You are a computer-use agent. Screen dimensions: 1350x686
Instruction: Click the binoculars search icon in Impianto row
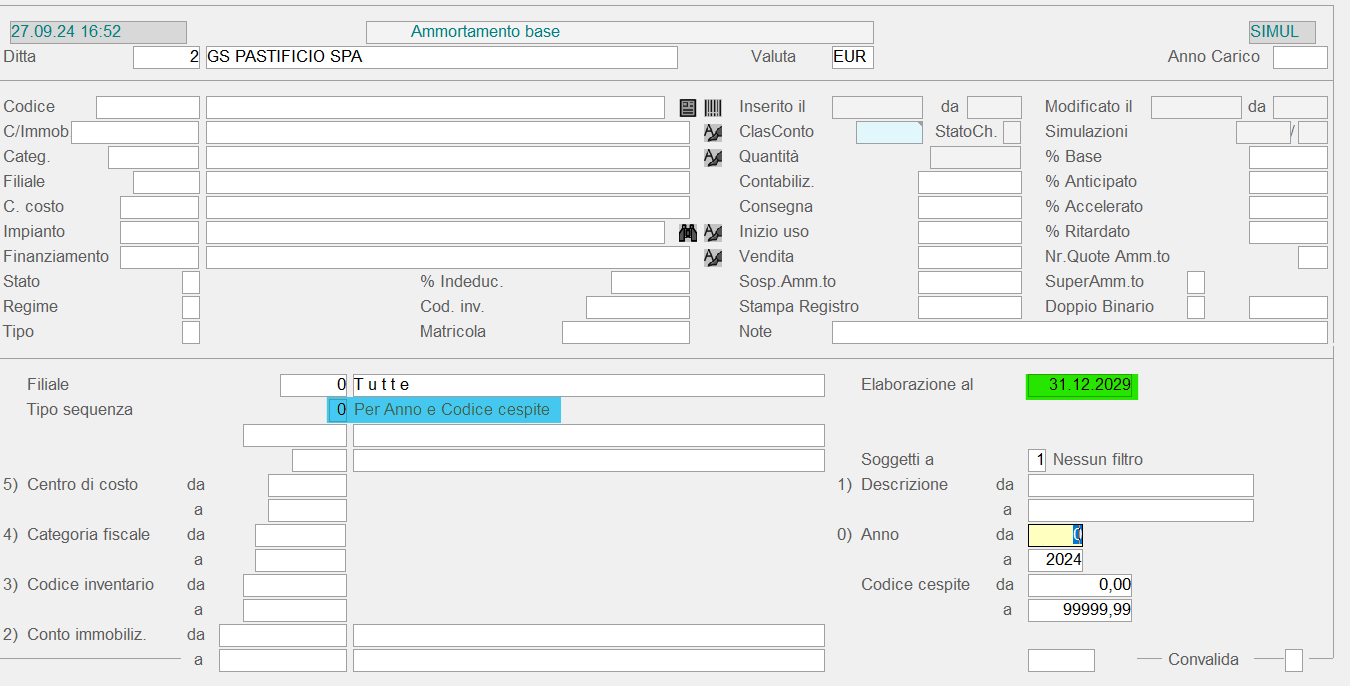(688, 233)
